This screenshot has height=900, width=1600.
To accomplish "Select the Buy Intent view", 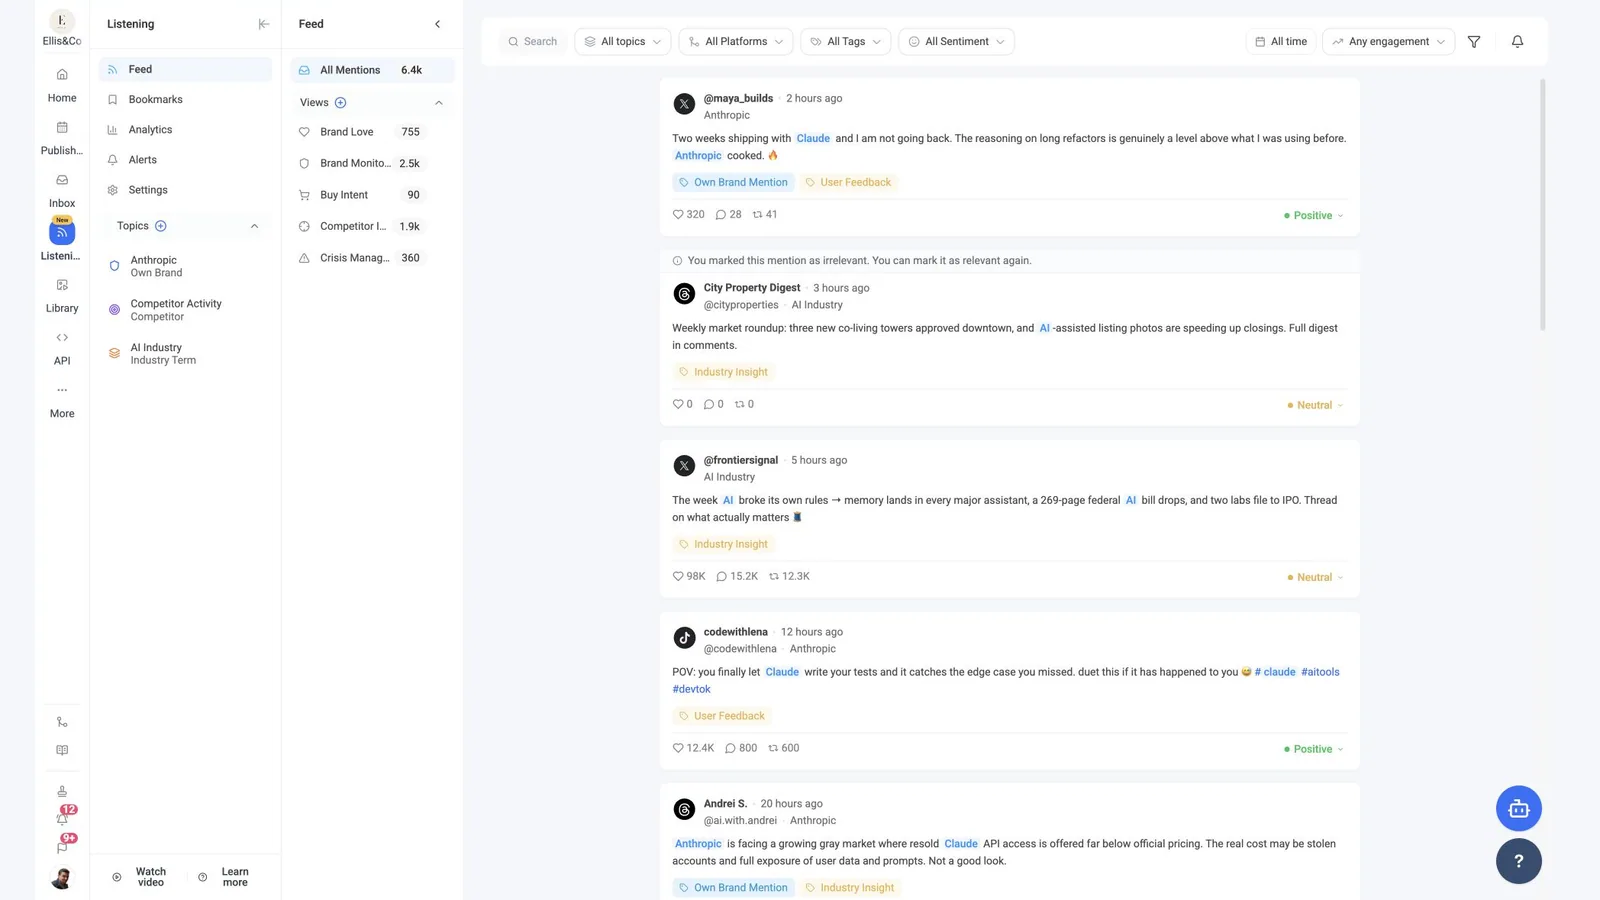I will (372, 195).
